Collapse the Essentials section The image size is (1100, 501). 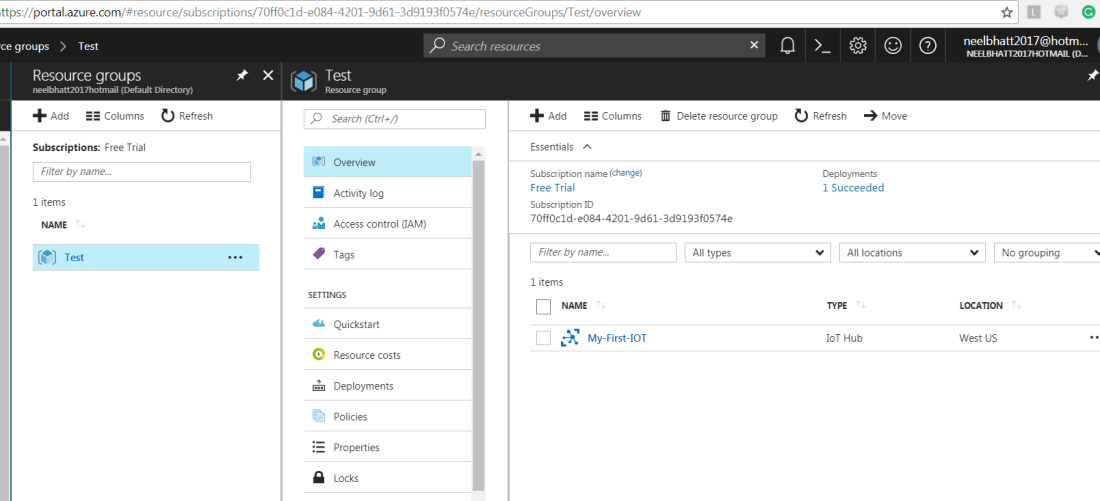pos(587,147)
